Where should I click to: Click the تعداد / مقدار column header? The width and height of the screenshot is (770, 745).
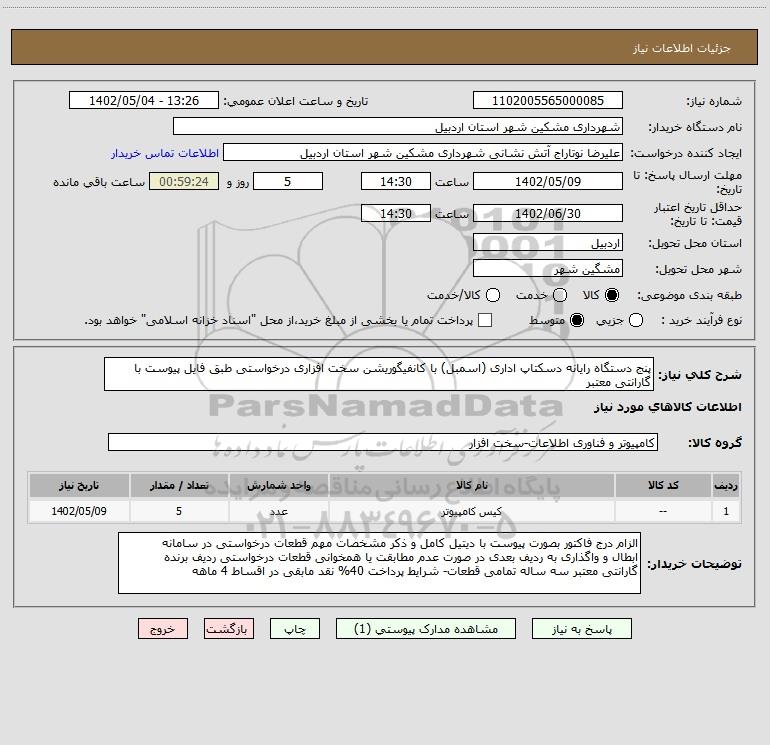coord(179,485)
